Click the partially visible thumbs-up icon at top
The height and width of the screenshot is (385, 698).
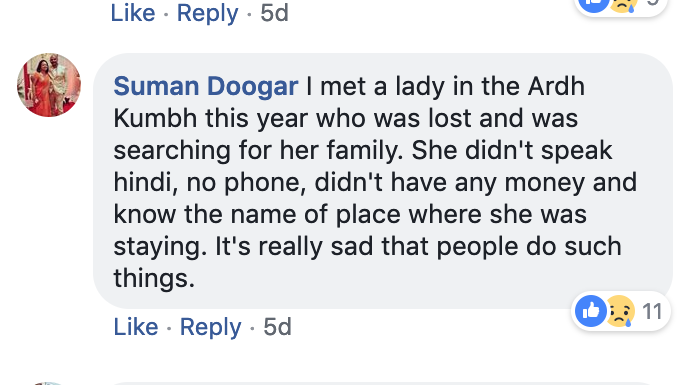tap(593, 5)
